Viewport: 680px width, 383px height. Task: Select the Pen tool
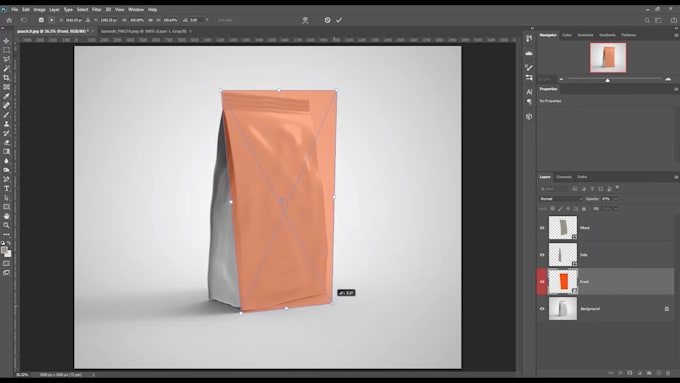(x=6, y=179)
